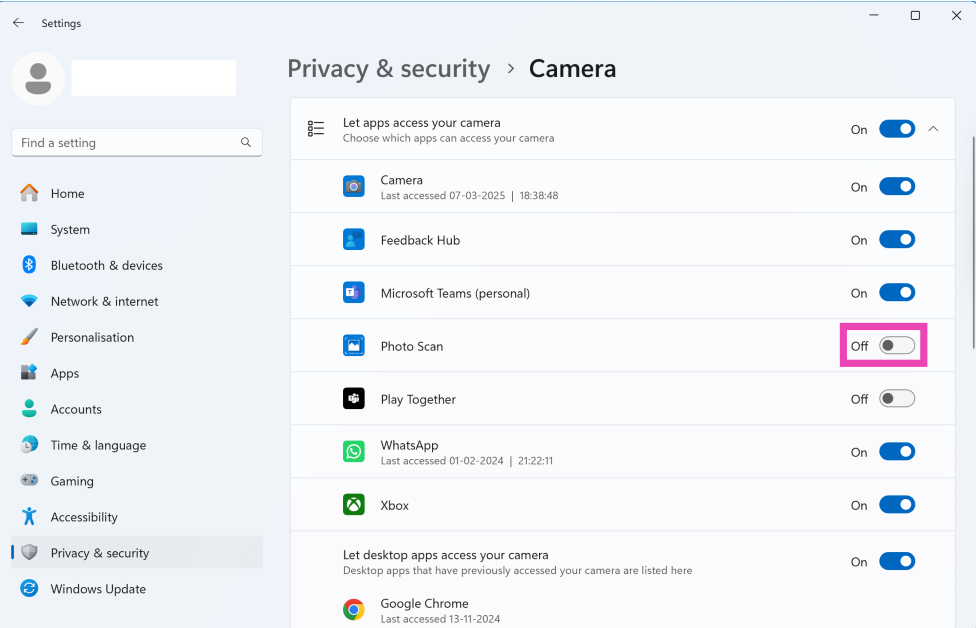
Task: Click the search magnifier icon
Action: [246, 143]
